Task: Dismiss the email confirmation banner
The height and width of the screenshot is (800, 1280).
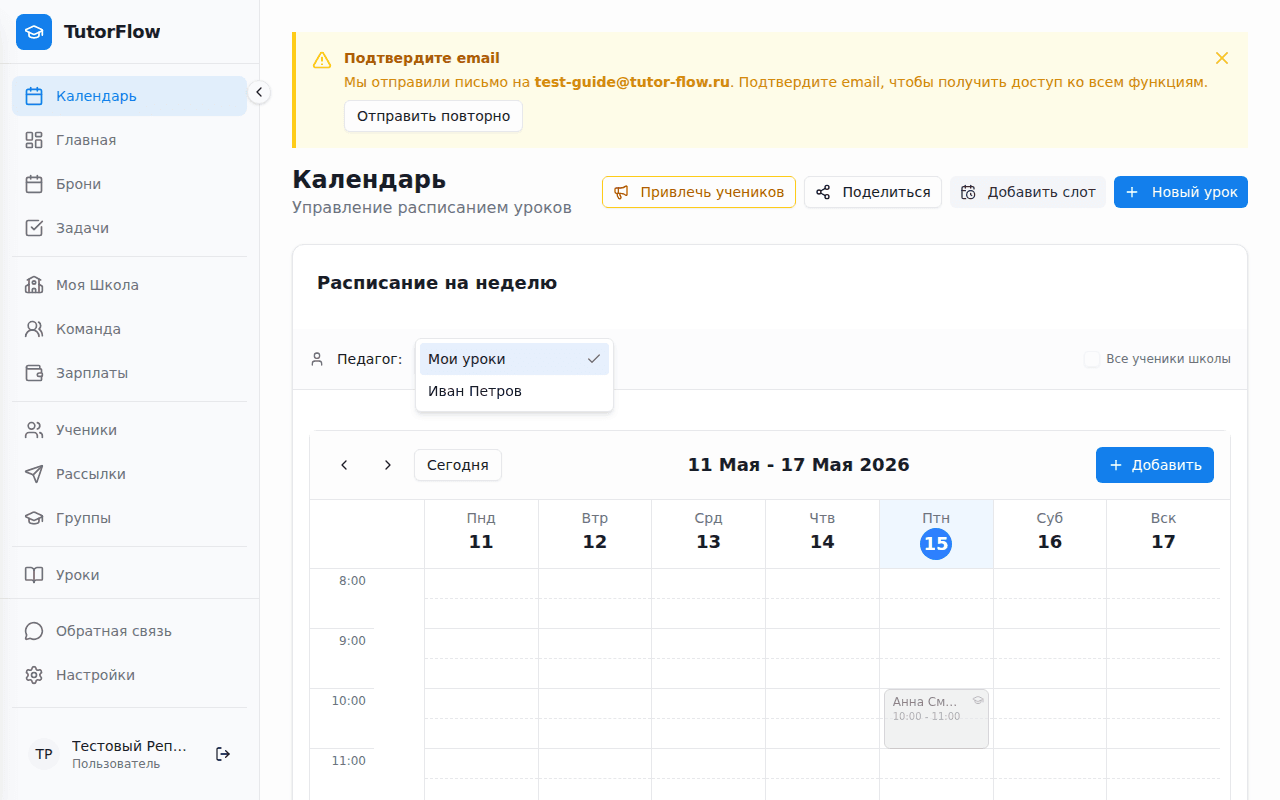Action: pos(1222,58)
